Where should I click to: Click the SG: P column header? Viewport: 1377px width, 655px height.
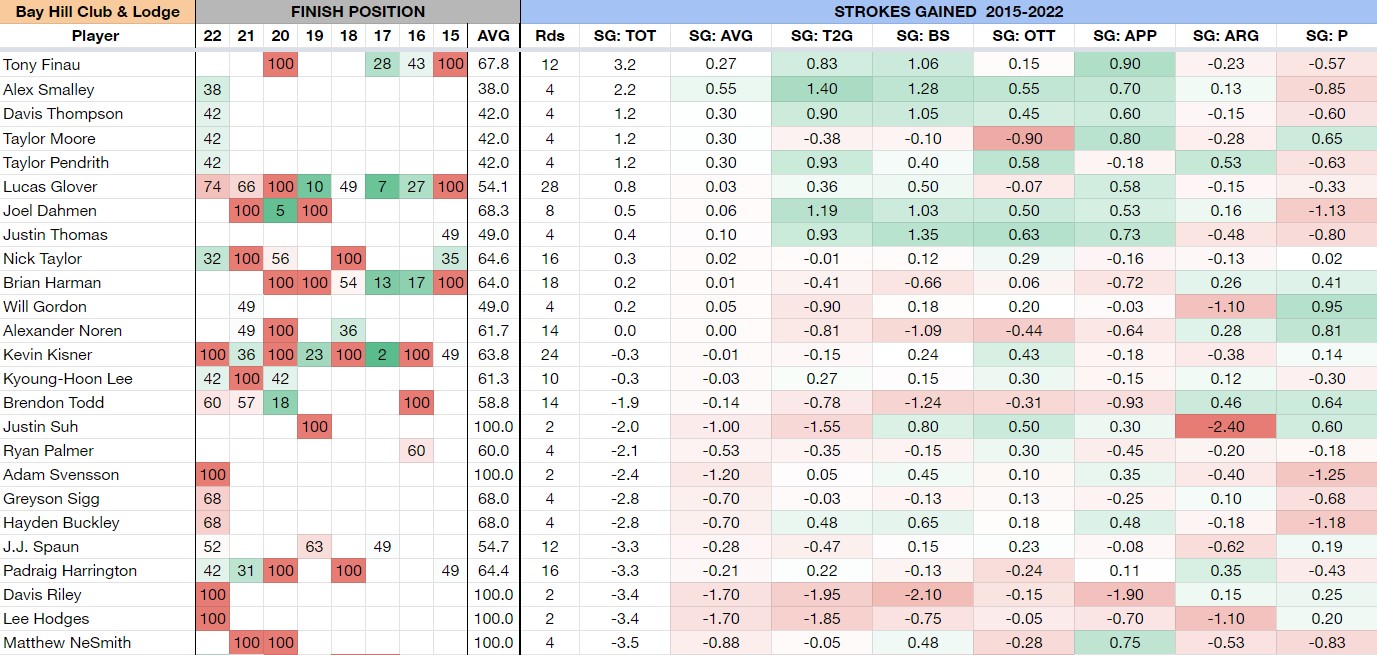(x=1326, y=36)
